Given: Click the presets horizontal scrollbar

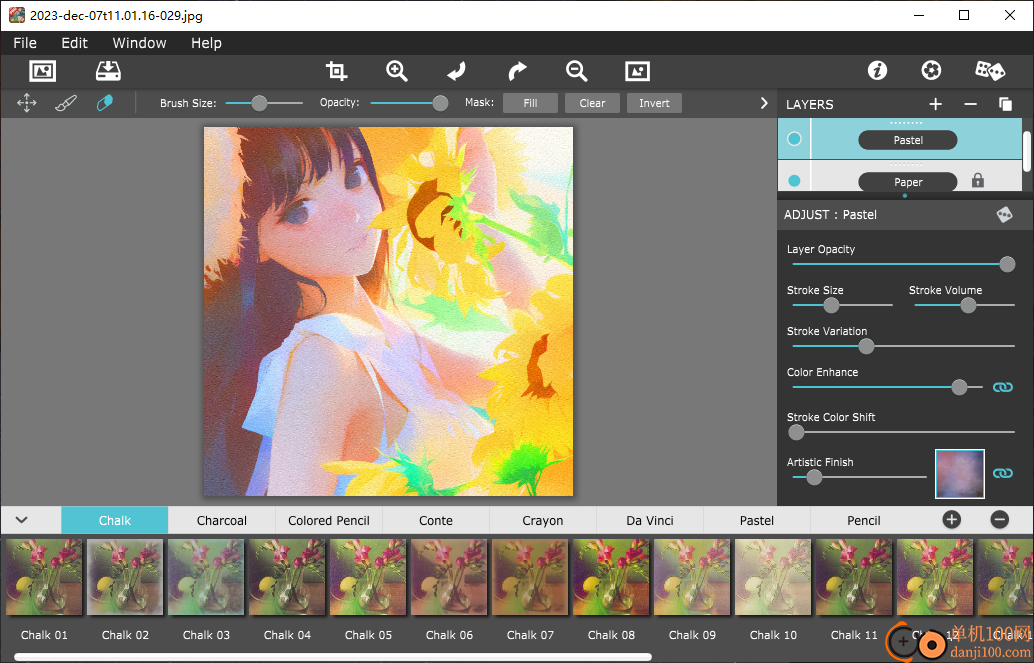Looking at the screenshot, I should [x=333, y=657].
